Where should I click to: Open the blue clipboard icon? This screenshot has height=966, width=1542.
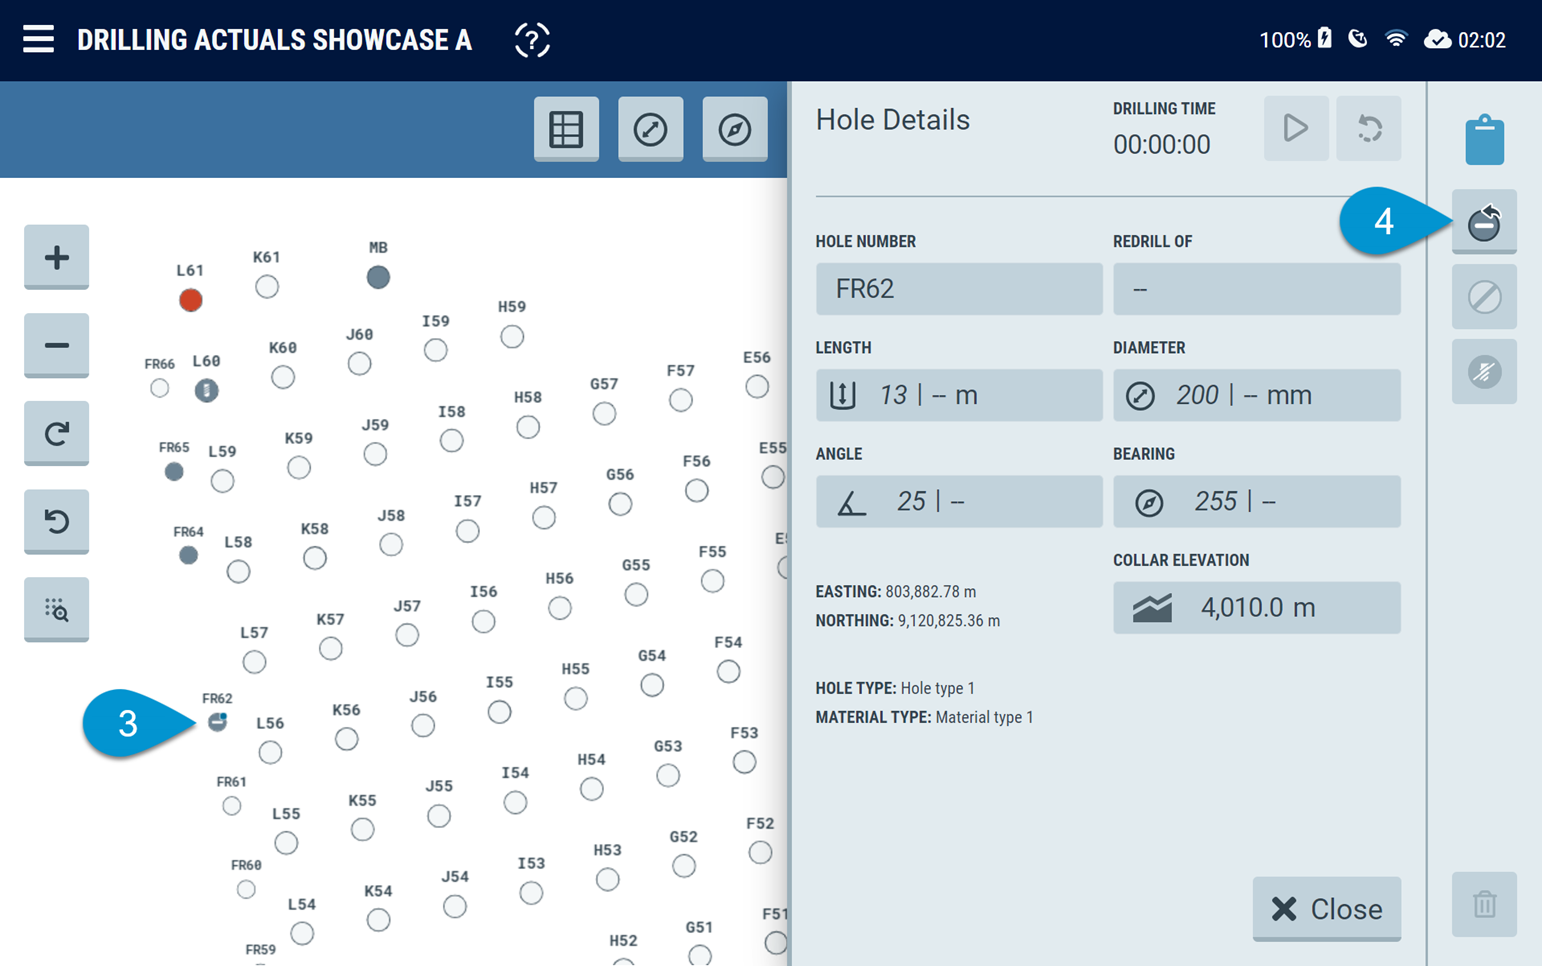[1485, 139]
